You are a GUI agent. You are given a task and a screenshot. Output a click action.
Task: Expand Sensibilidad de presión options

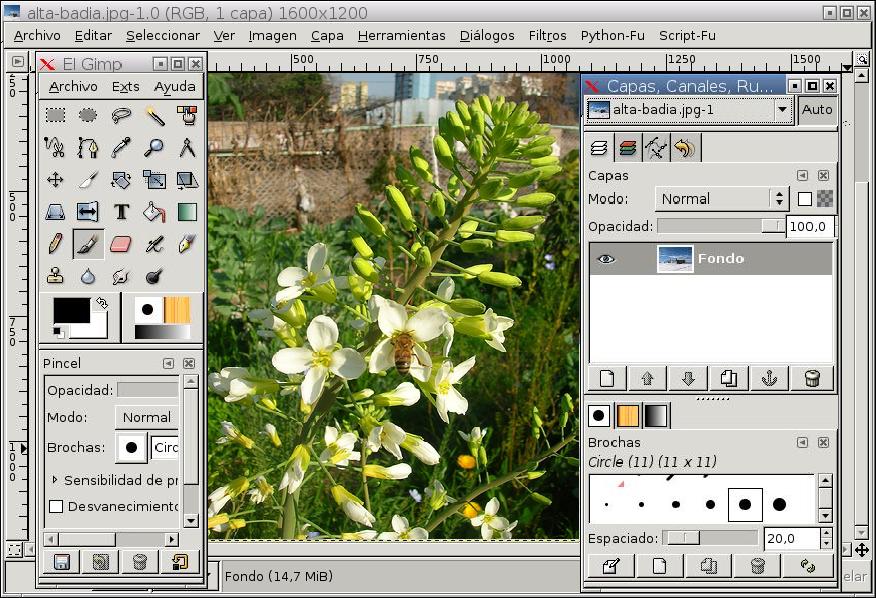54,480
